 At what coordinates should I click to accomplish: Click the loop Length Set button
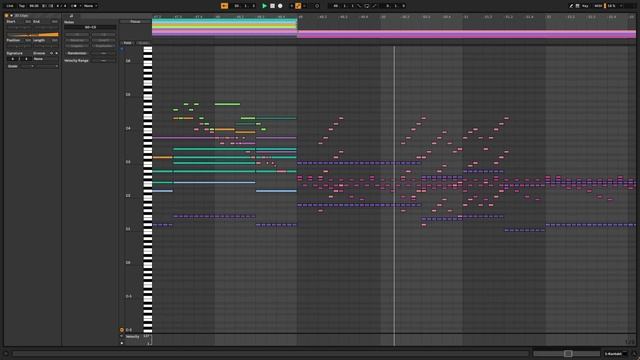coord(54,40)
